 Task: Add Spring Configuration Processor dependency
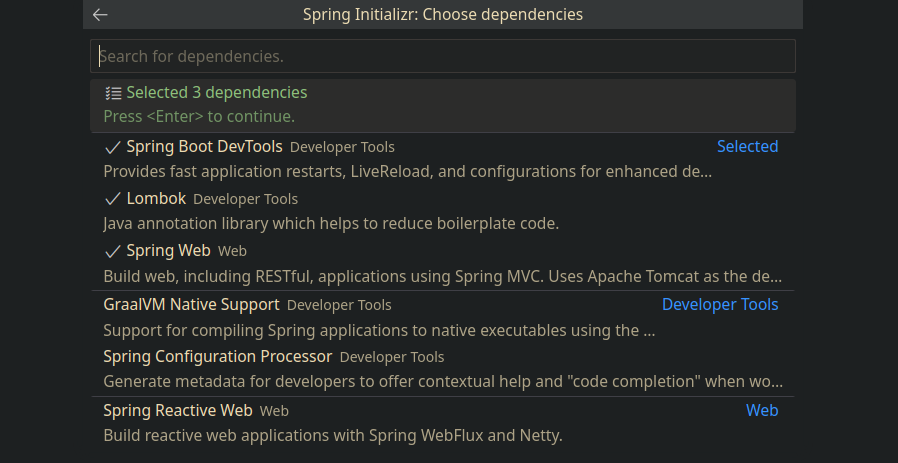tap(218, 357)
